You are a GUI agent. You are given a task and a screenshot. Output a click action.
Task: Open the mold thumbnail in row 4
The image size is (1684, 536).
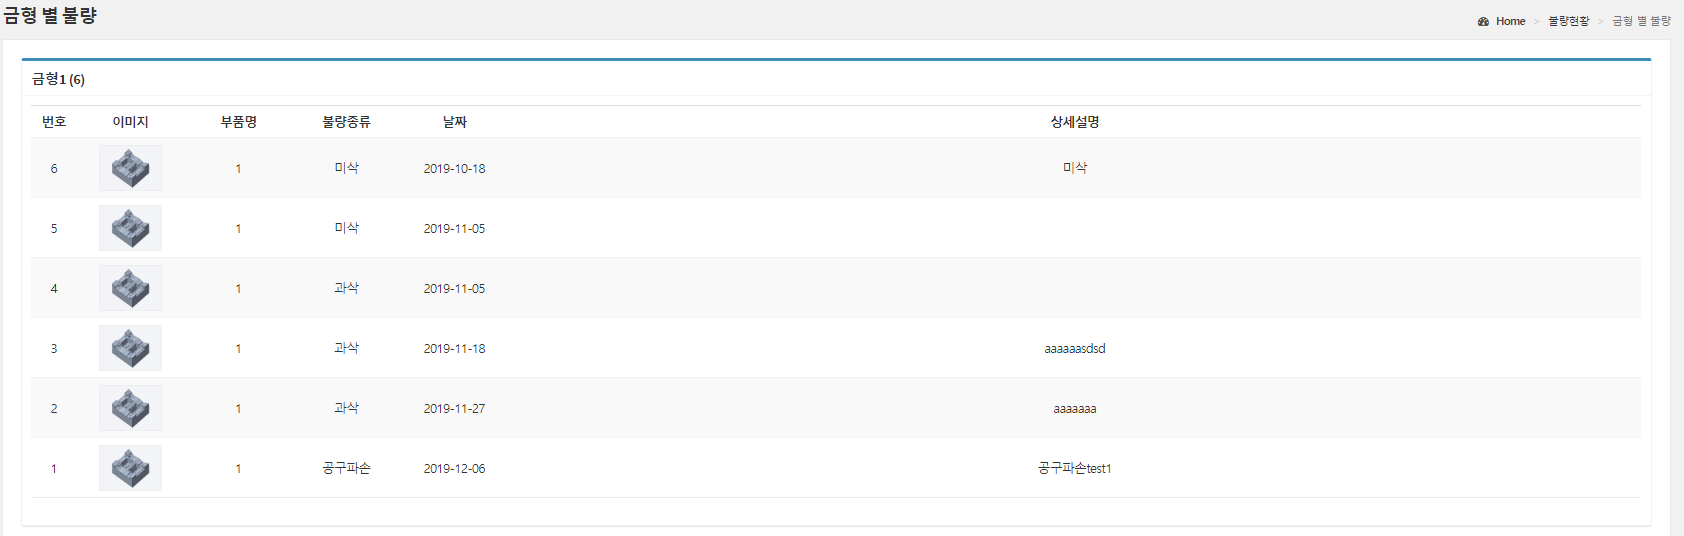pyautogui.click(x=130, y=288)
